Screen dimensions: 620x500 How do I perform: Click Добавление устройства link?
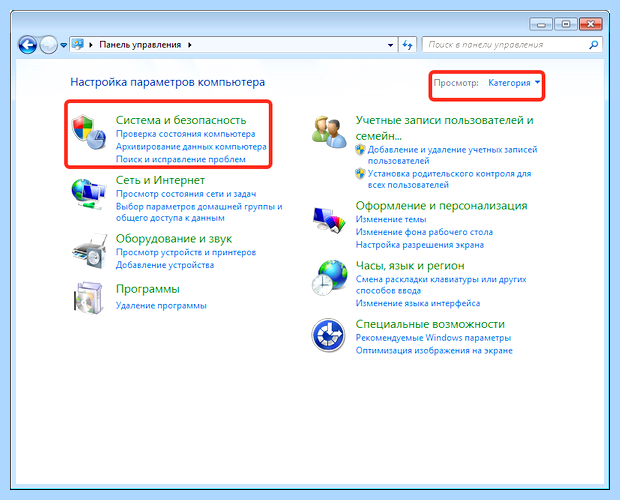(x=165, y=265)
